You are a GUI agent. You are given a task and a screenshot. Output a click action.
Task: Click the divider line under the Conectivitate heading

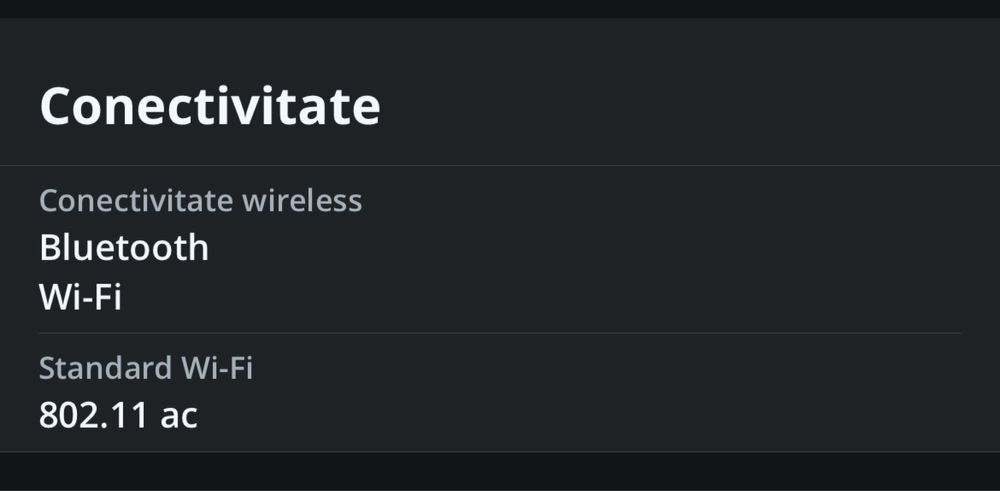pos(500,165)
